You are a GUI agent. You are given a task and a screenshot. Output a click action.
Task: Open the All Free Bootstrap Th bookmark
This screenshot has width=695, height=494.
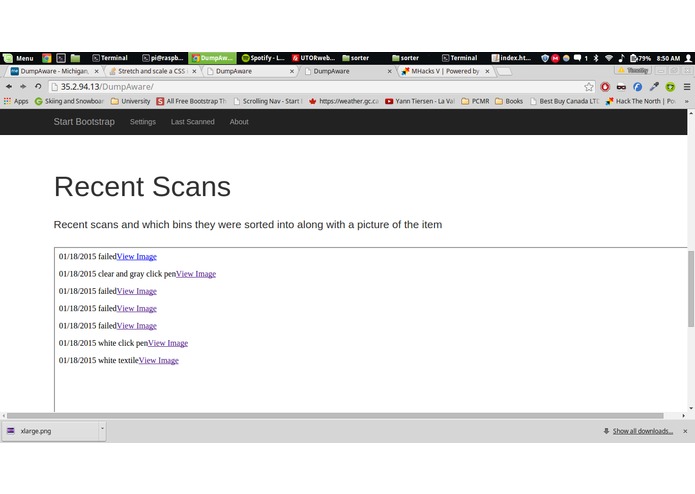[191, 101]
